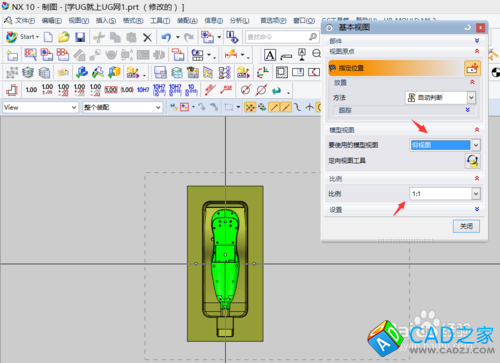Click the black-white center mark icon
Image resolution: width=500 pixels, height=363 pixels.
click(496, 72)
